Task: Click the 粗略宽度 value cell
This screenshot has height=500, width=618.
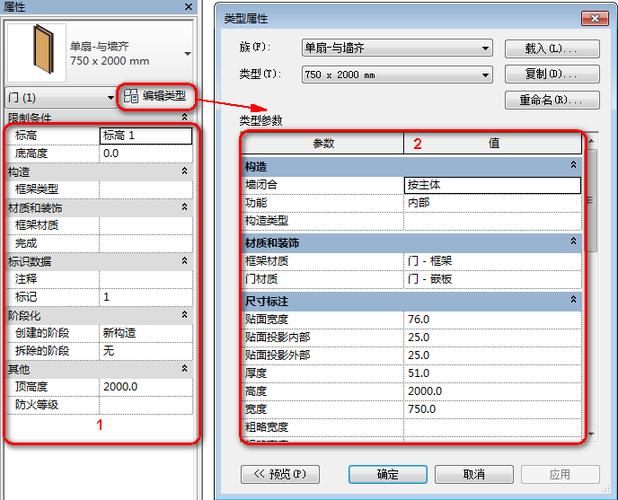Action: [492, 428]
